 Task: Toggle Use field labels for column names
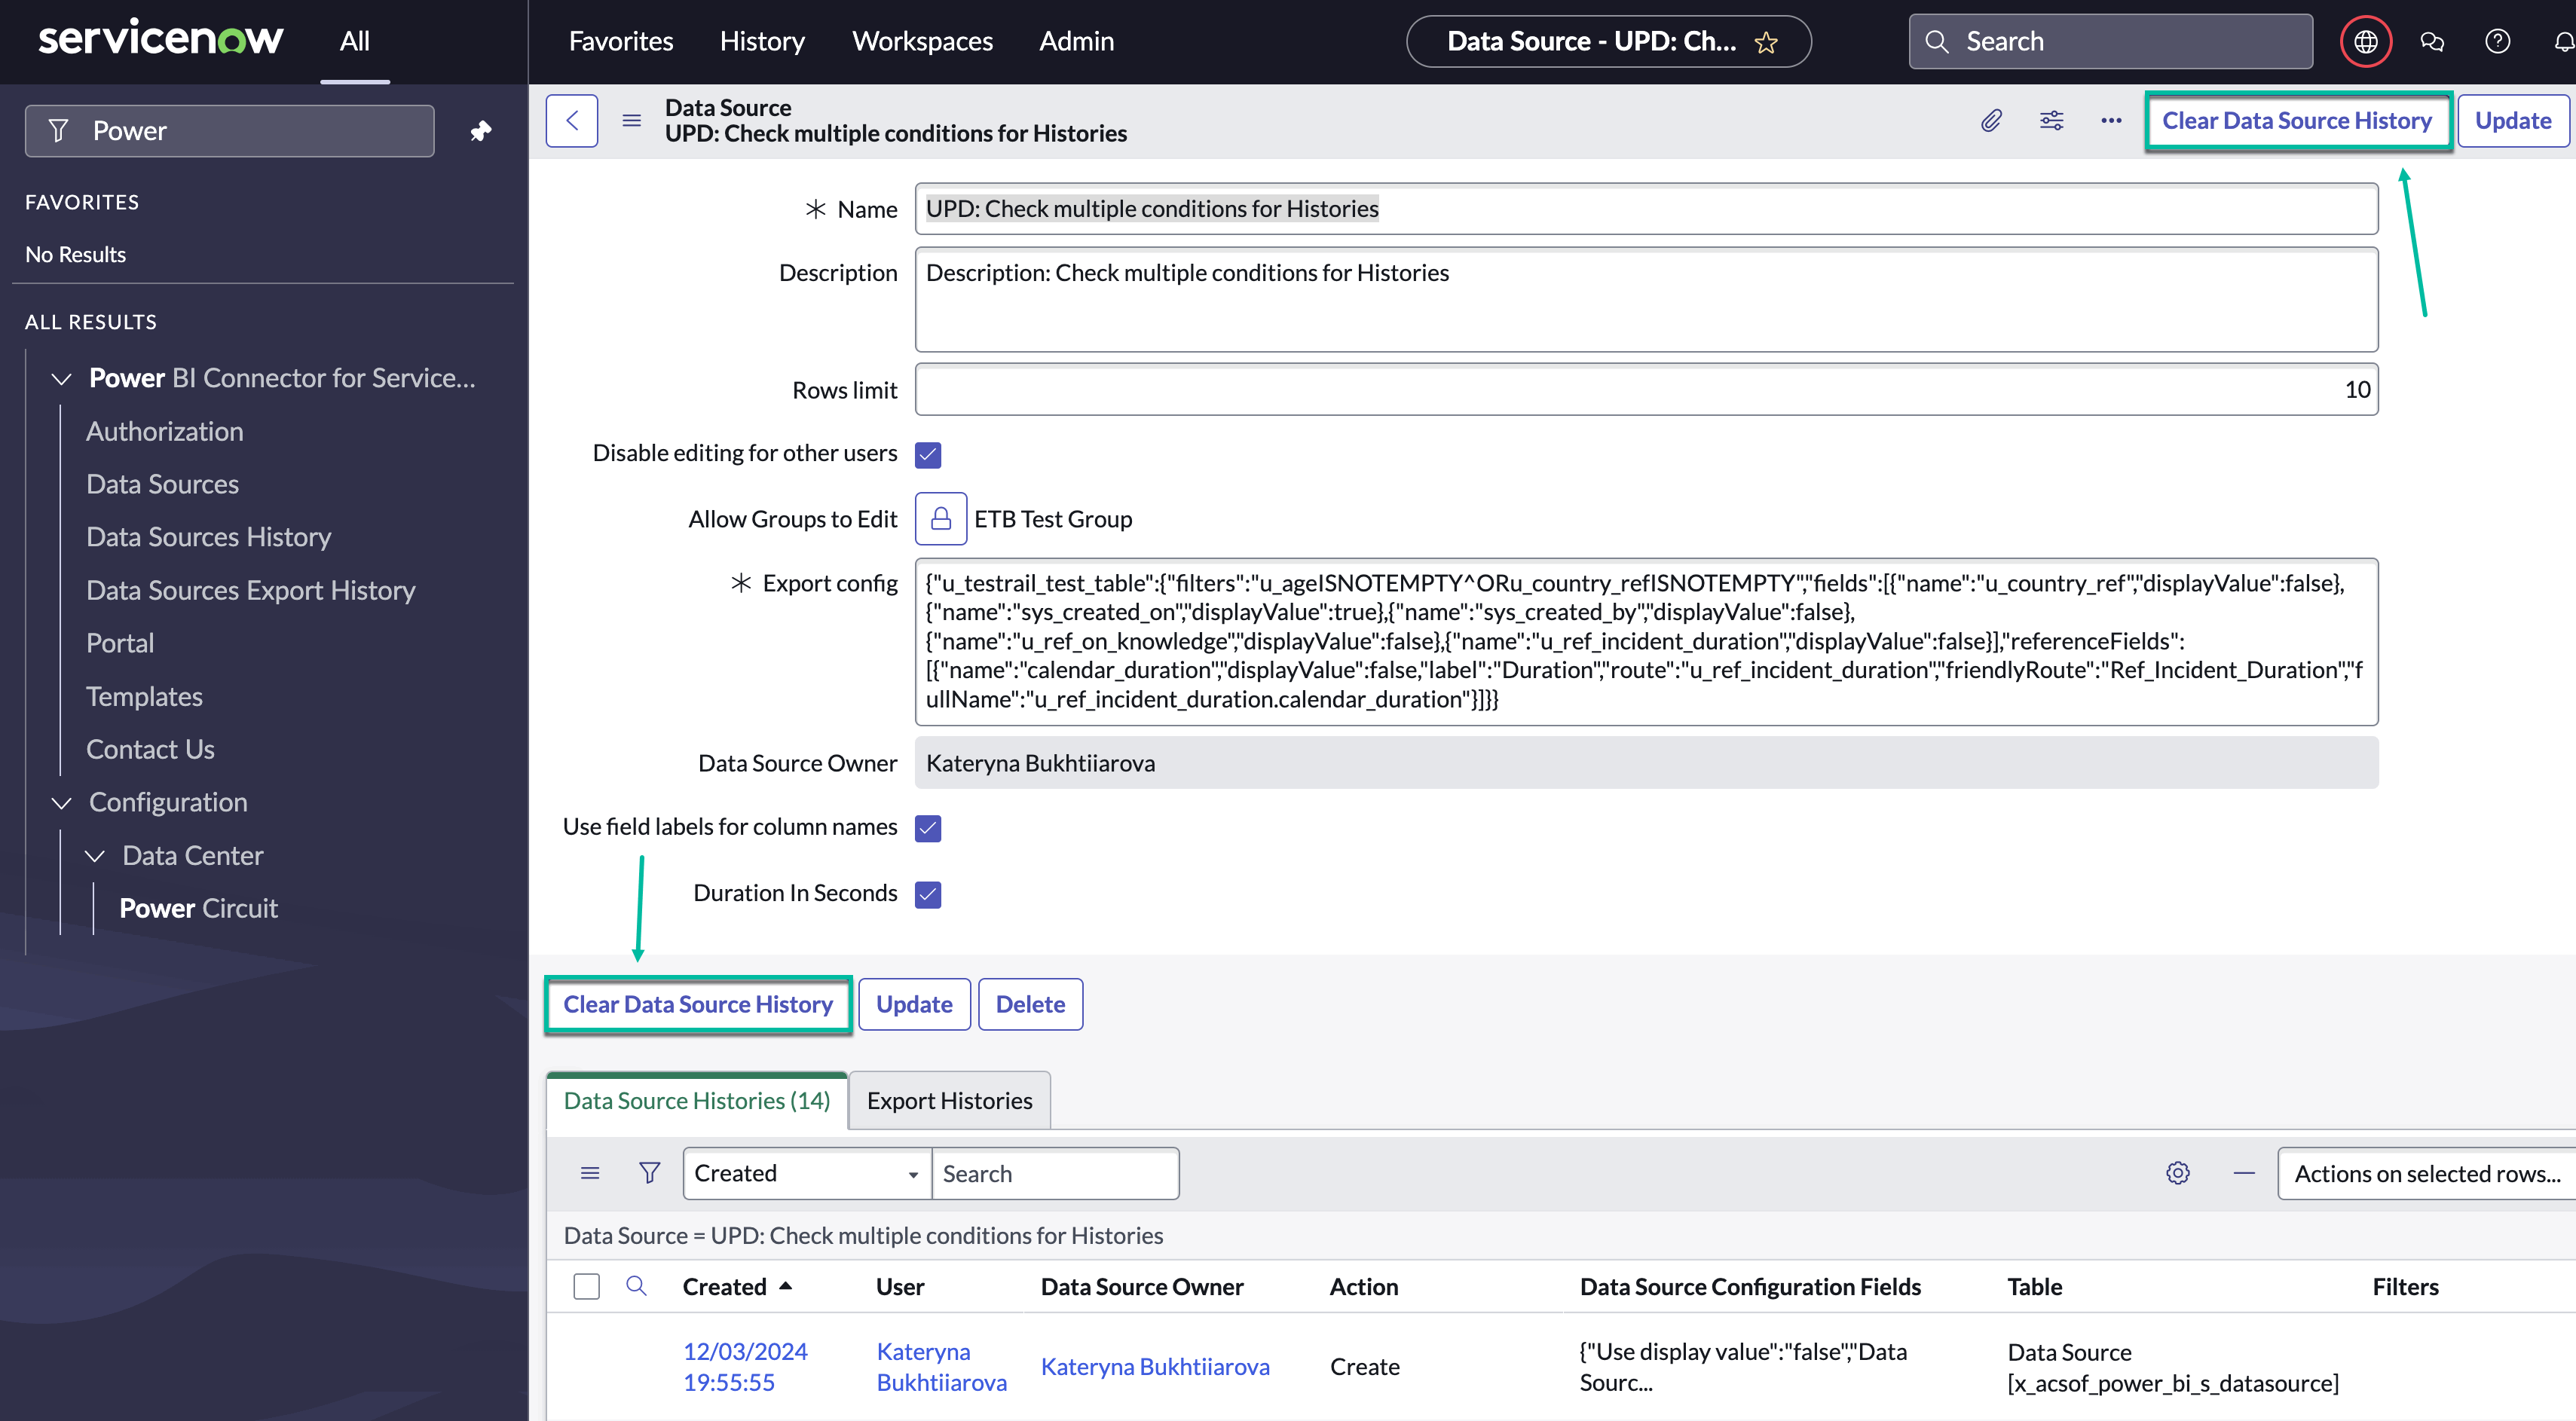(927, 828)
